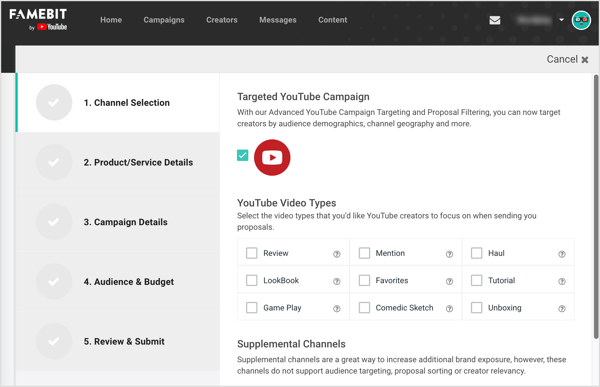
Task: Click the page vertical scrollbar
Action: pos(596,207)
